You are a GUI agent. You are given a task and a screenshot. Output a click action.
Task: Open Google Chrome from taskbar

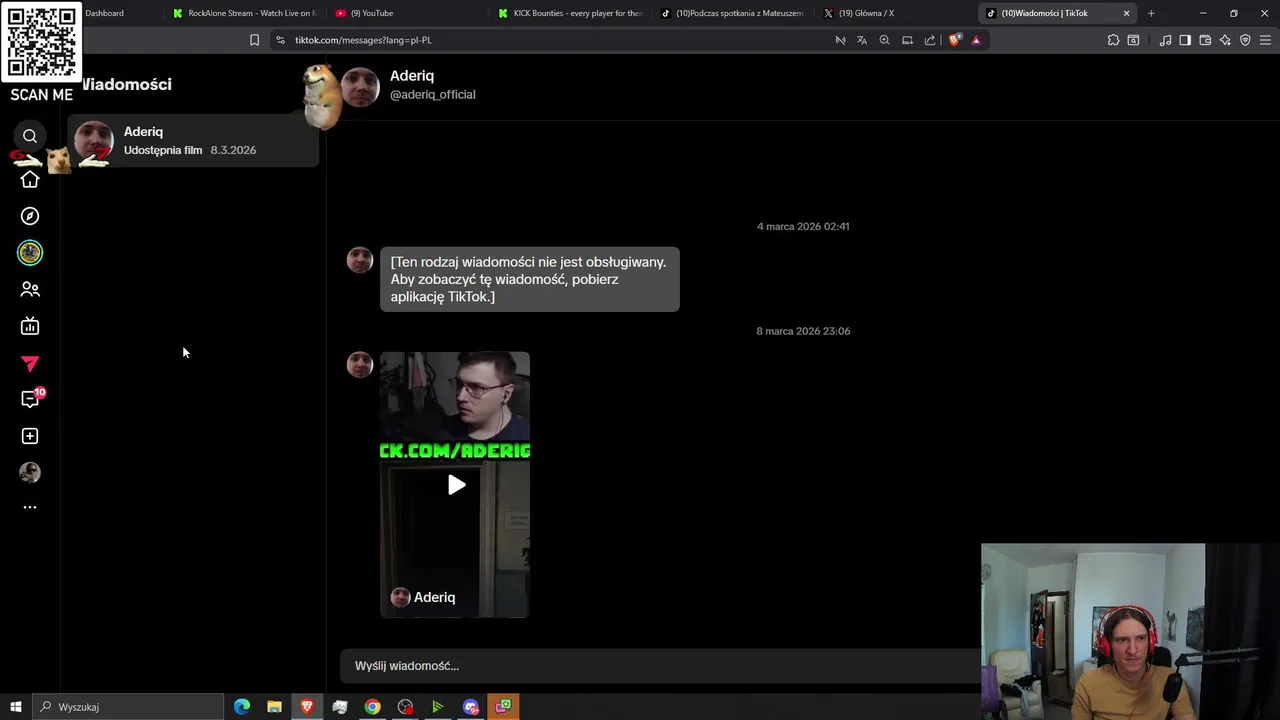(x=372, y=707)
